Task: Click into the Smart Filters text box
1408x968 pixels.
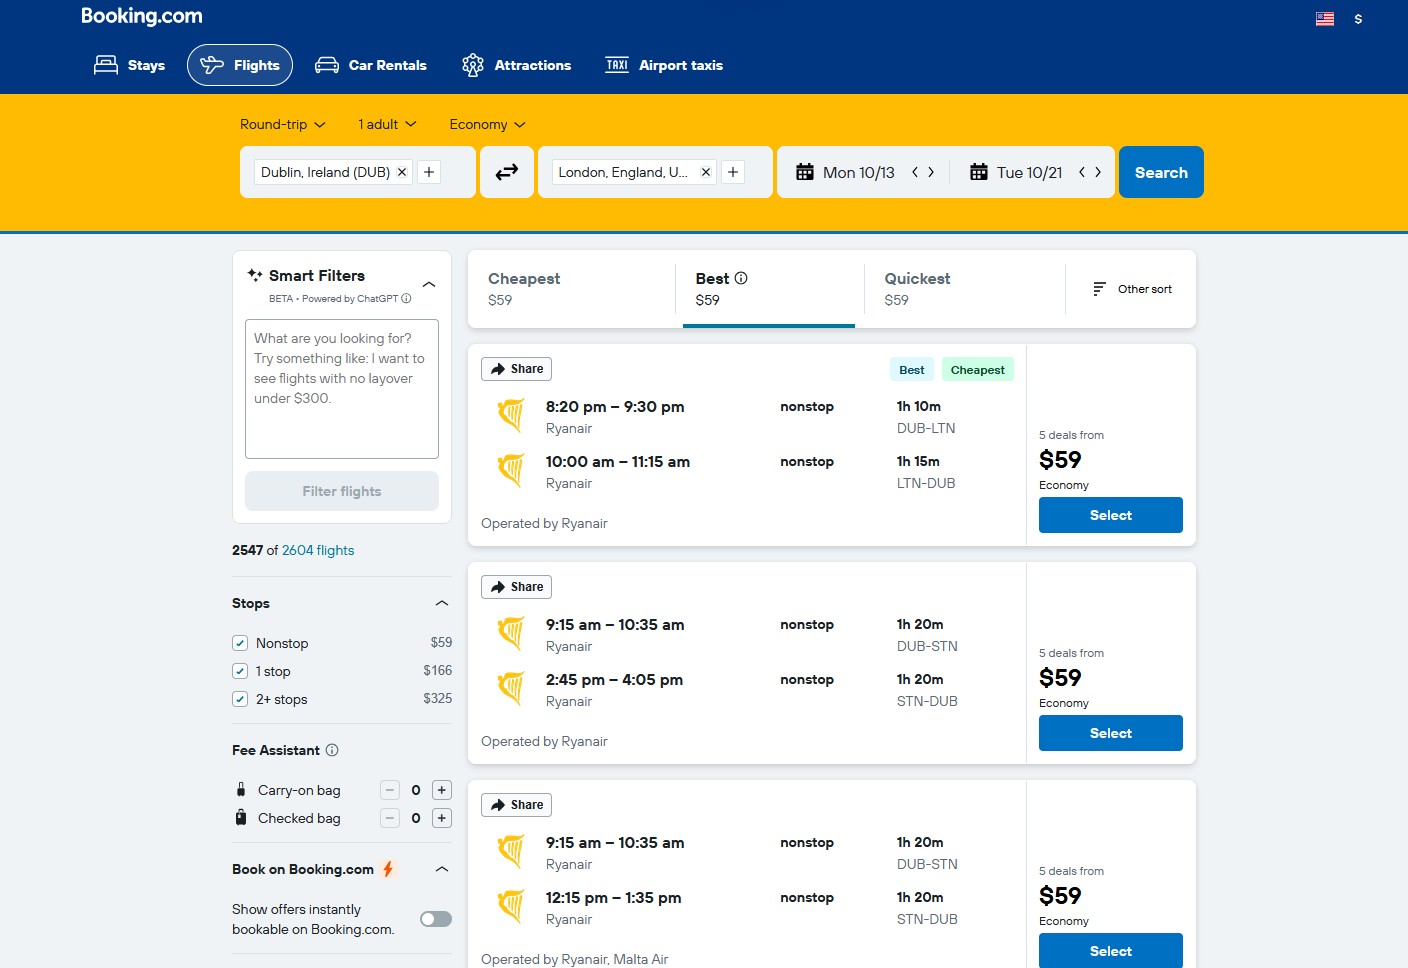Action: tap(342, 389)
